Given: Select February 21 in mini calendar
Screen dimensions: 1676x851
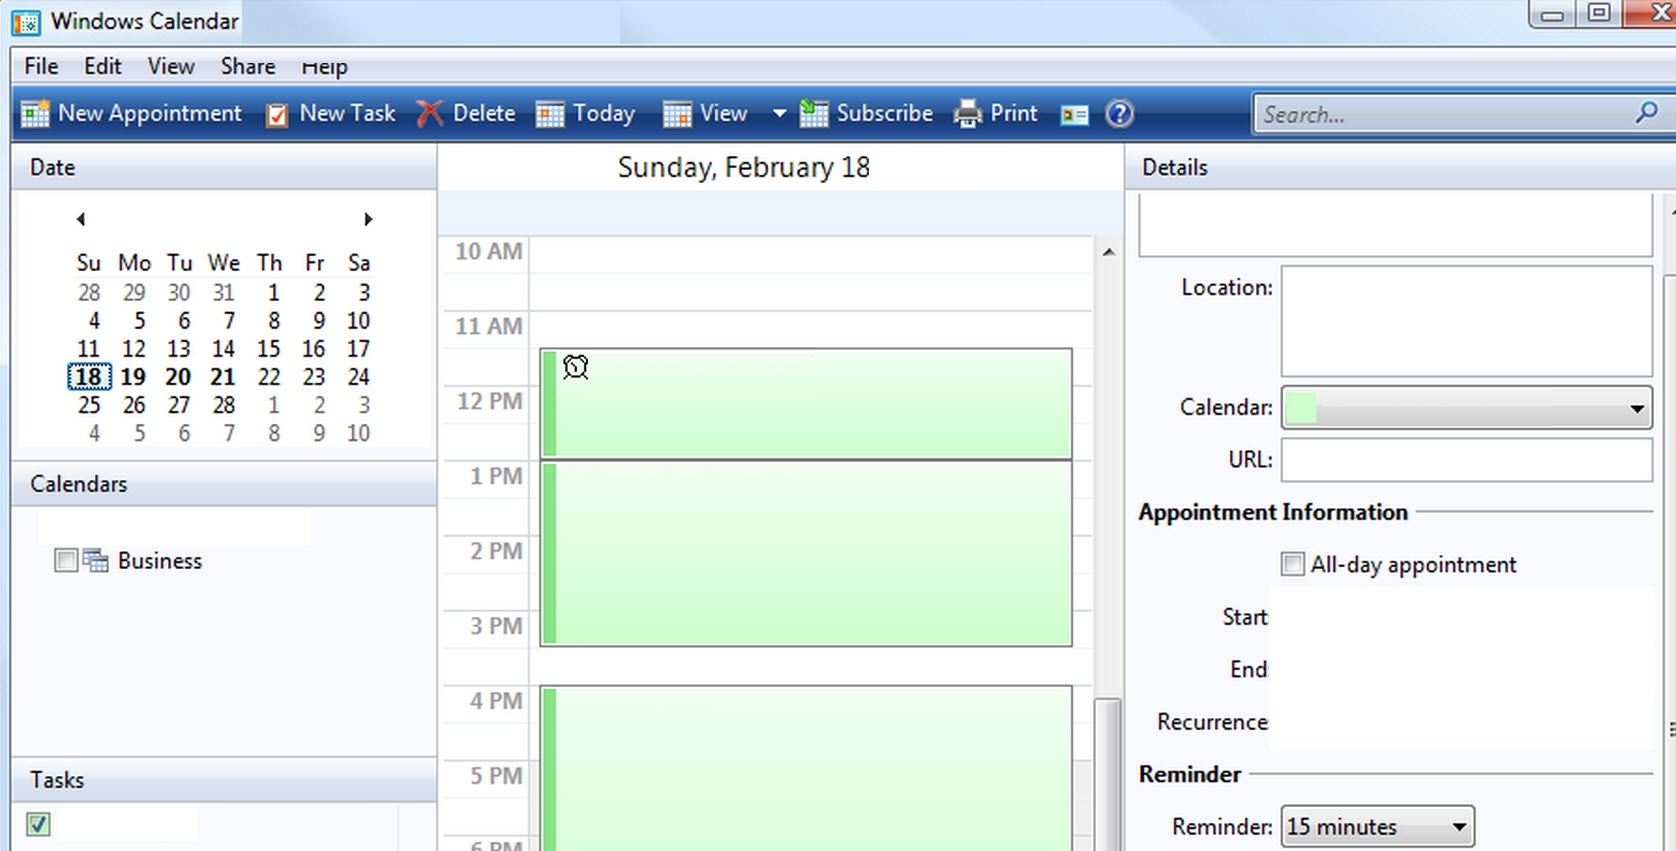Looking at the screenshot, I should [x=223, y=377].
